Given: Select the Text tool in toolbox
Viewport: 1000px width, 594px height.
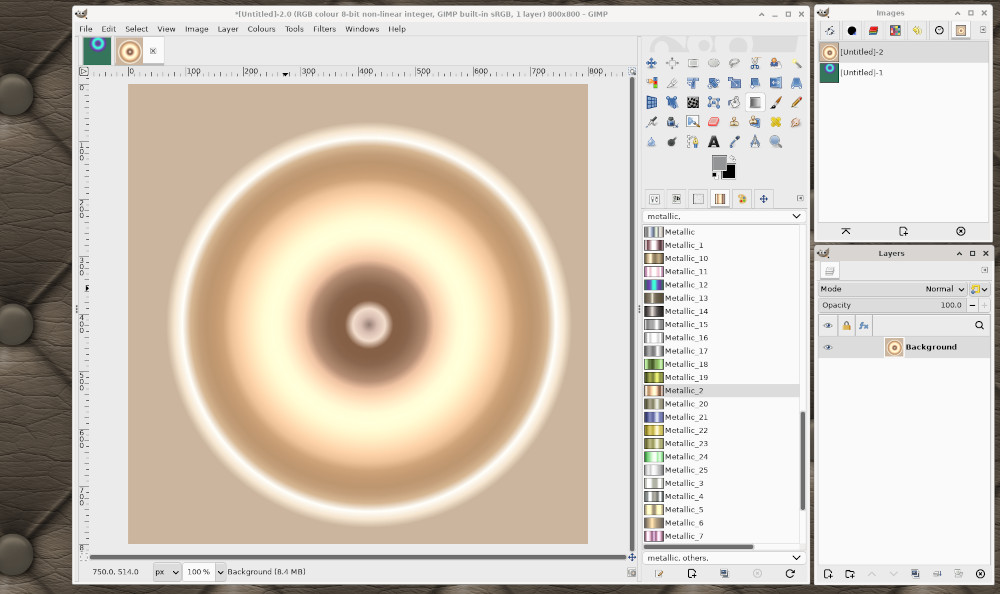Looking at the screenshot, I should tap(713, 142).
